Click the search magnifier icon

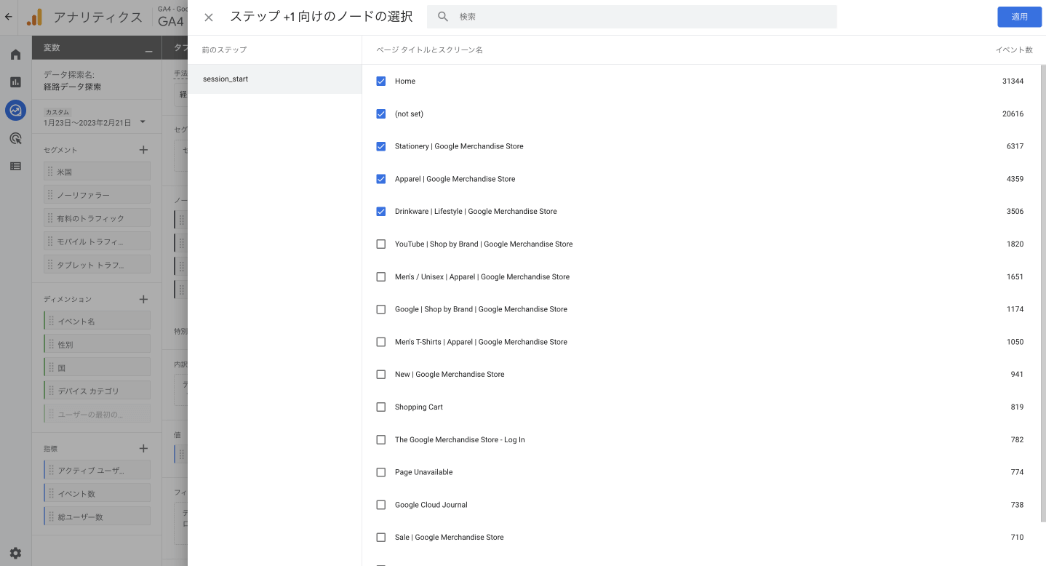(443, 17)
